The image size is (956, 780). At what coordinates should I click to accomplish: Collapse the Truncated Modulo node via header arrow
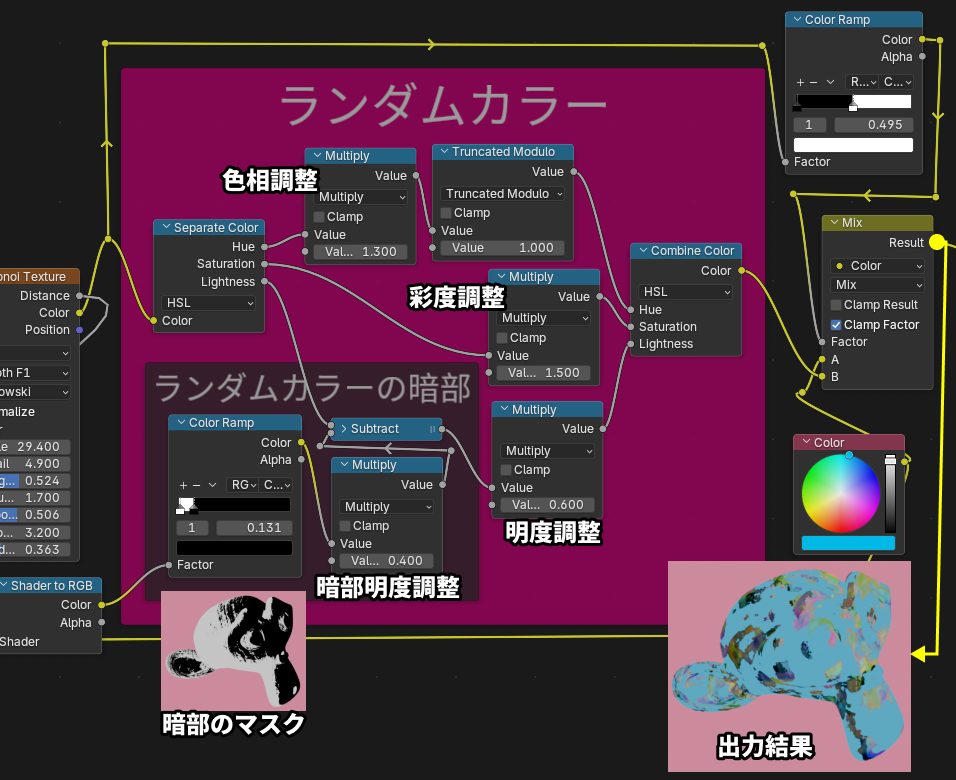tap(444, 152)
